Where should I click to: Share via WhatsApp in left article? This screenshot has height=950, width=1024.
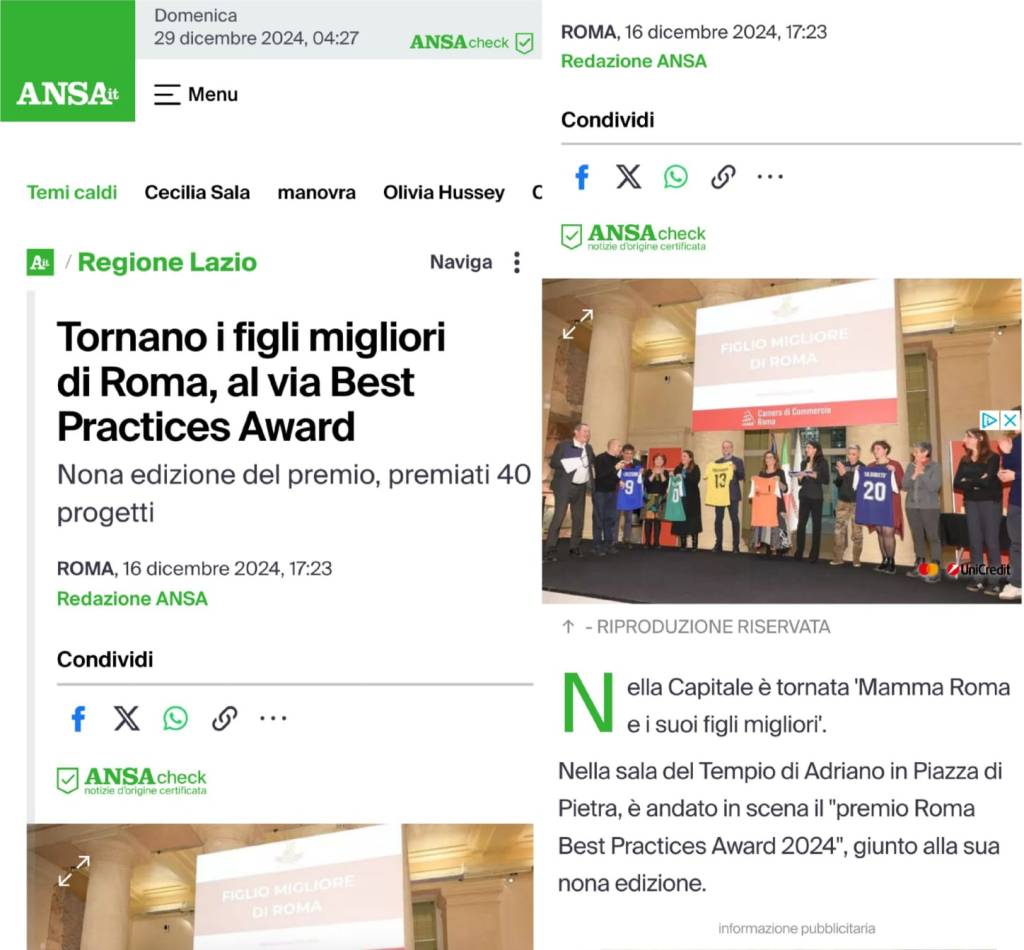(x=175, y=718)
